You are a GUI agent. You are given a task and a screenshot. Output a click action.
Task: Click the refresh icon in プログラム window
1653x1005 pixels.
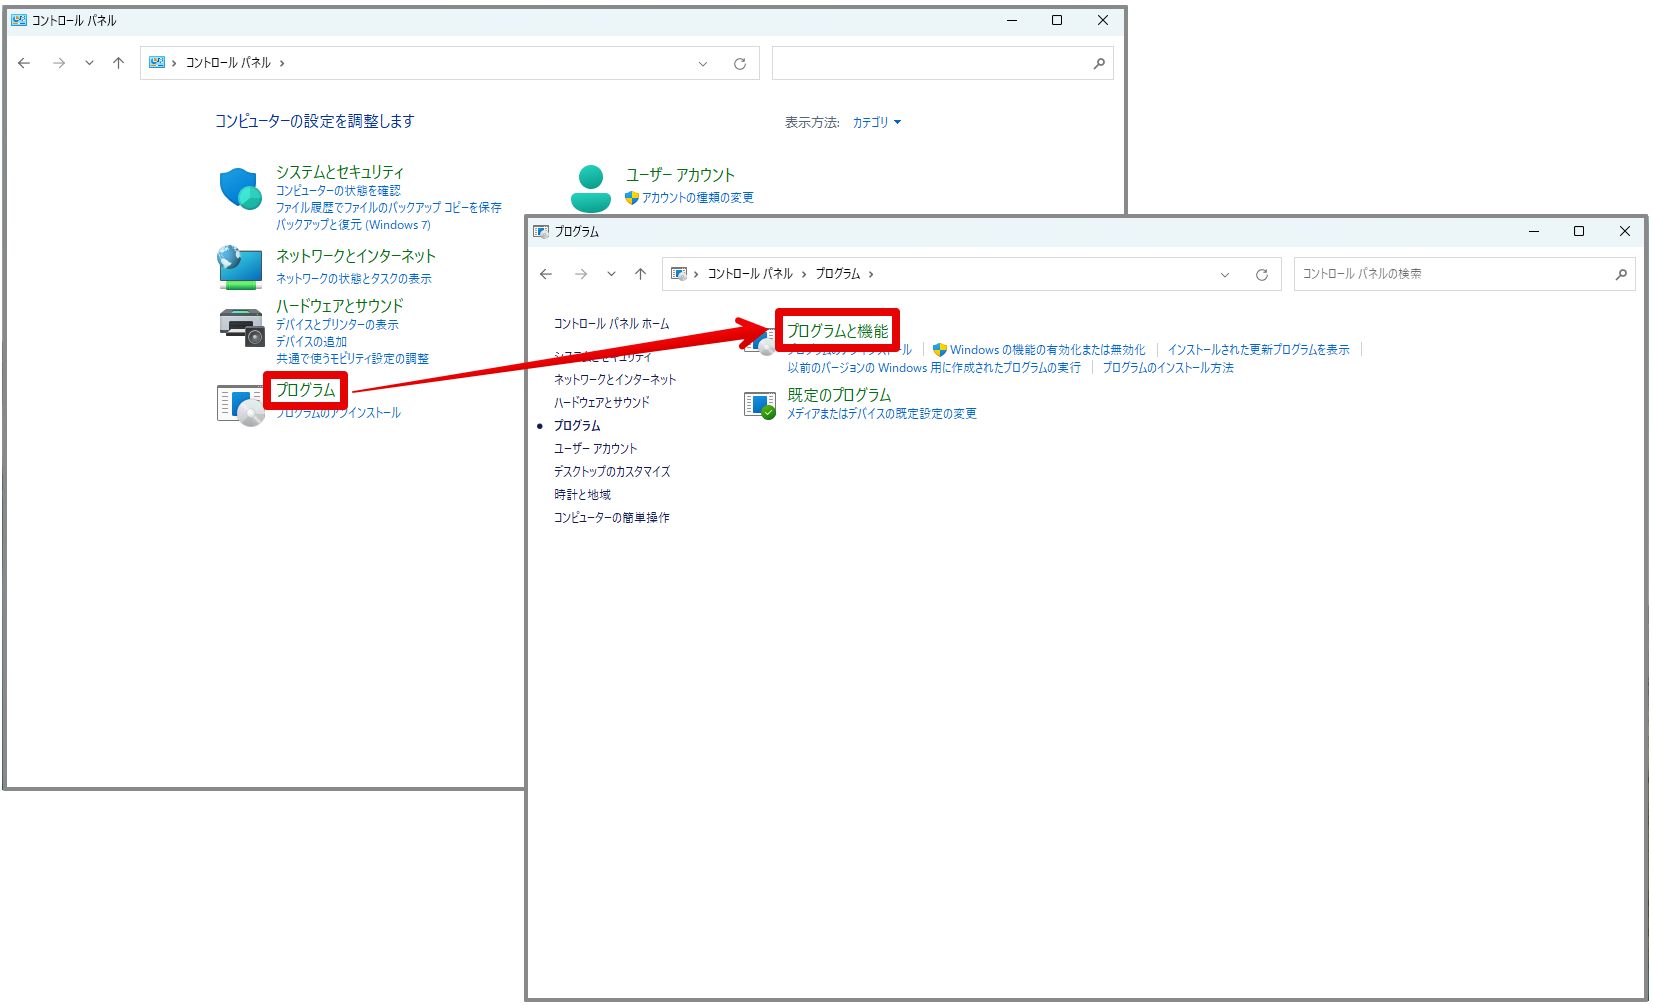(1262, 274)
